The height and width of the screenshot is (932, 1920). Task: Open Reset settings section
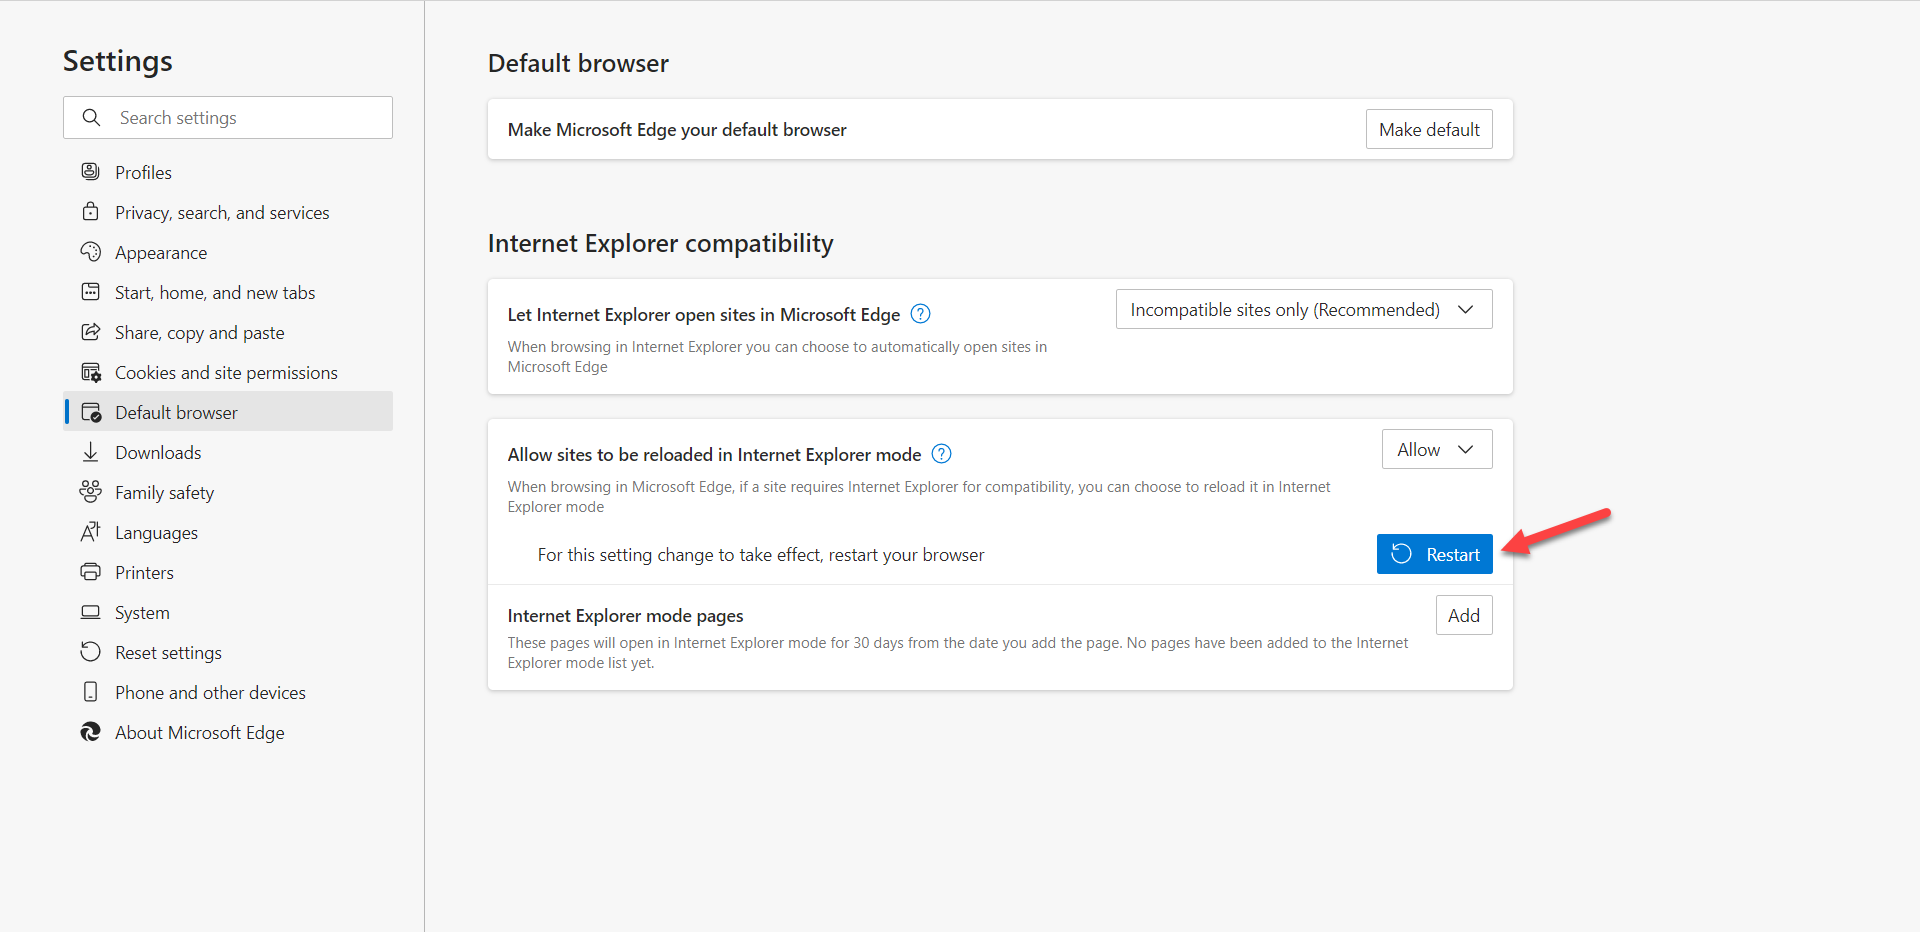pyautogui.click(x=168, y=653)
